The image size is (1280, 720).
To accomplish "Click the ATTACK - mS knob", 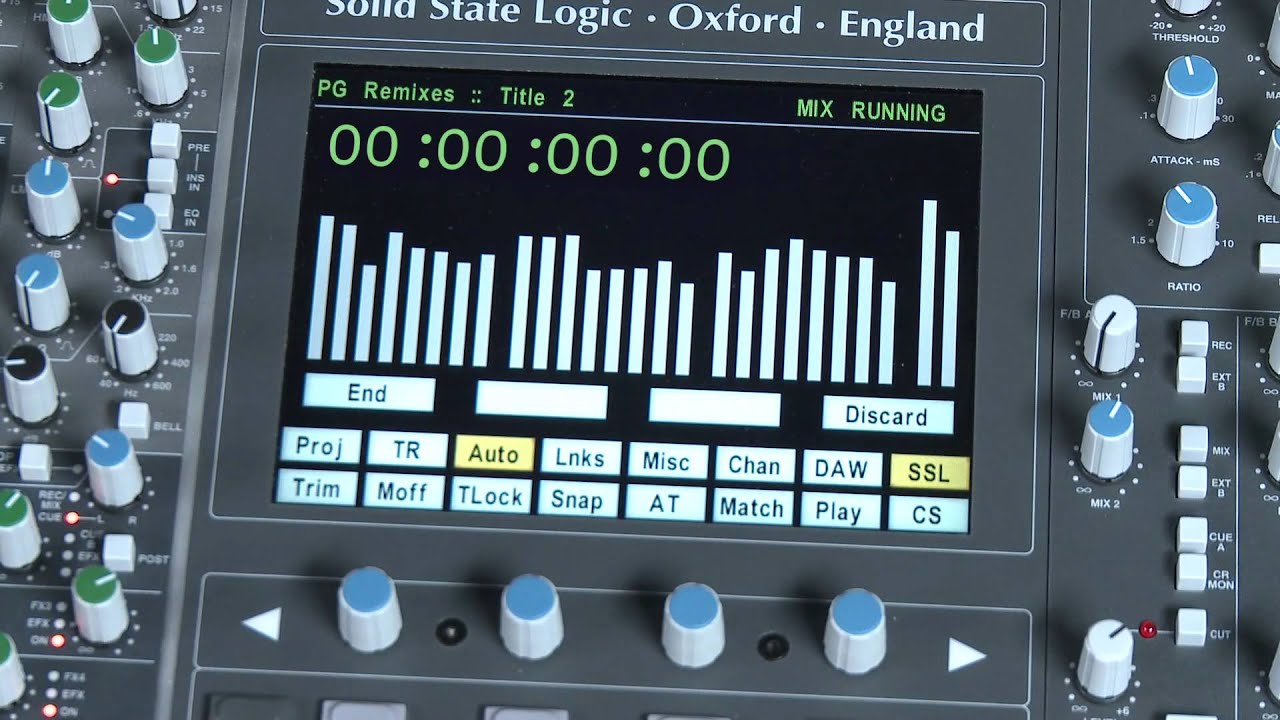I will 1187,97.
